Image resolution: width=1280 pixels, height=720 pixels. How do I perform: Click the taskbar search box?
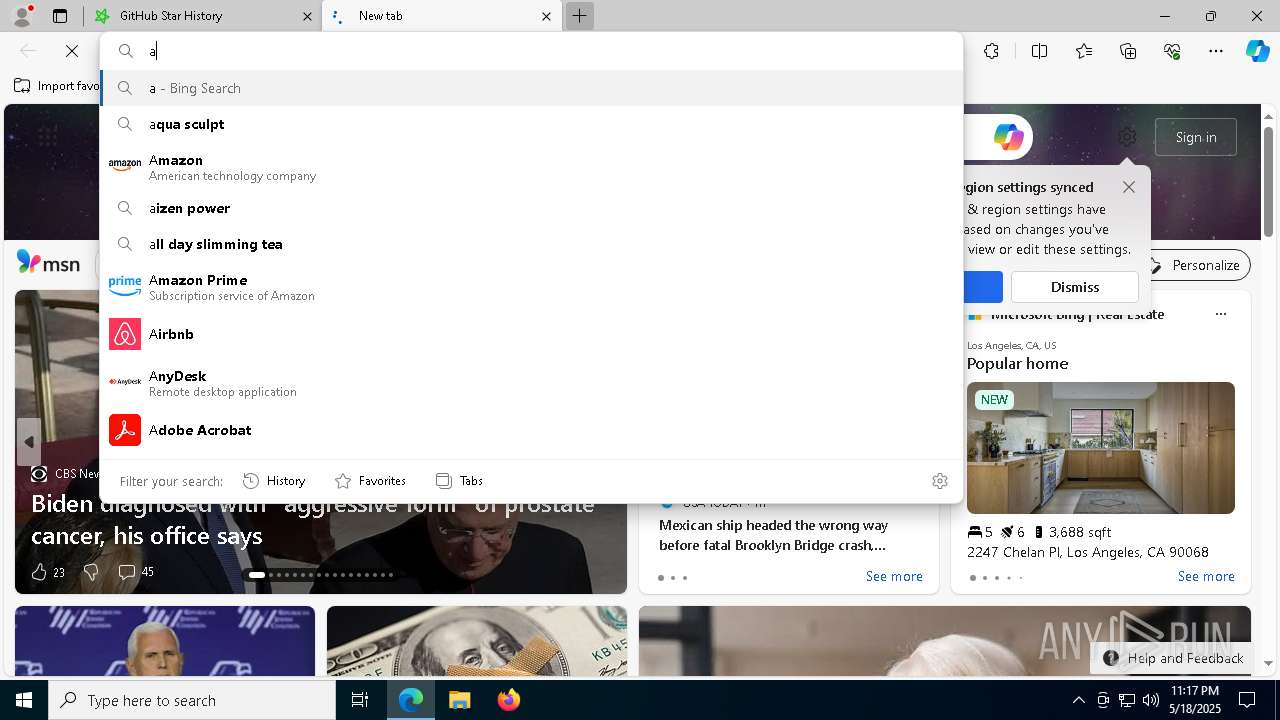tap(192, 700)
